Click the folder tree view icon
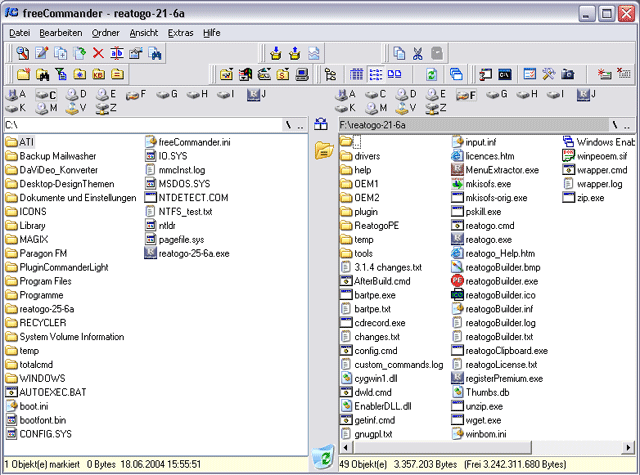Viewport: 640px width, 475px height. (x=330, y=75)
